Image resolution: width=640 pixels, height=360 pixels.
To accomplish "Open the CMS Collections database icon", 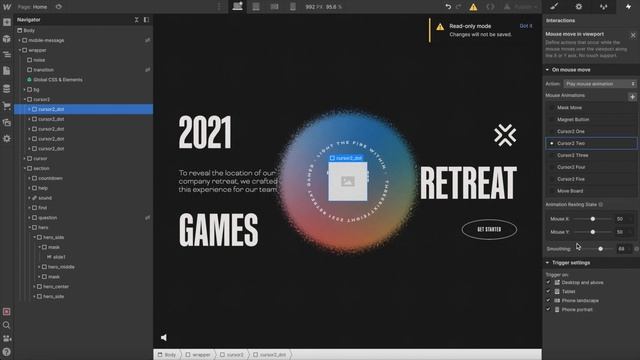I will [7, 88].
